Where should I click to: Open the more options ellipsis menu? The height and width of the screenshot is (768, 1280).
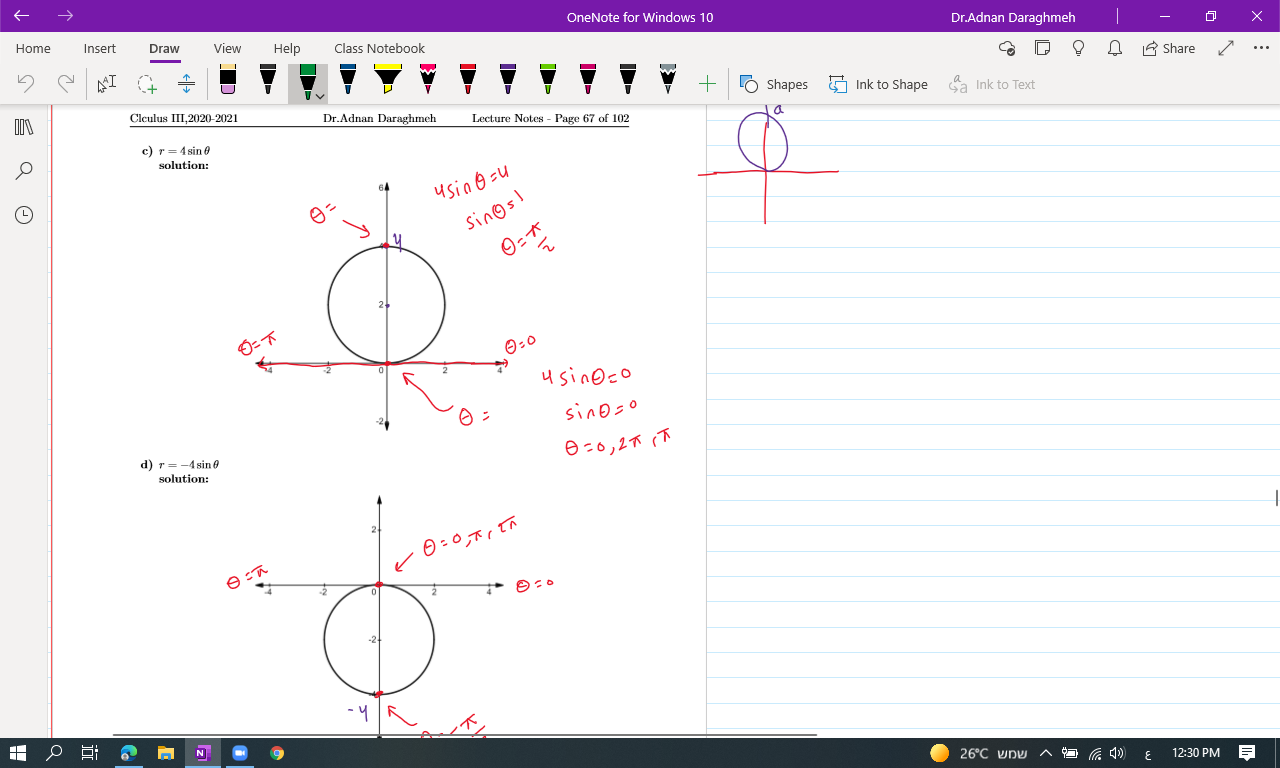point(1260,48)
